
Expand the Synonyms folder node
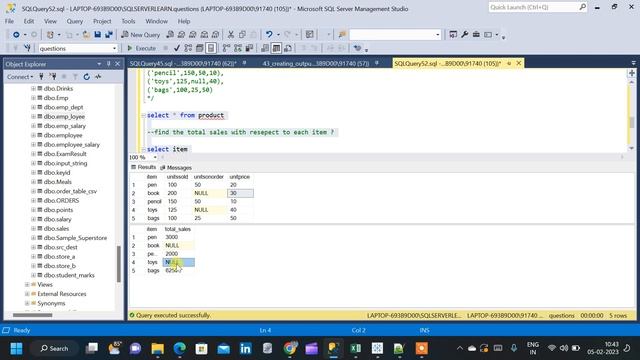click(x=27, y=303)
